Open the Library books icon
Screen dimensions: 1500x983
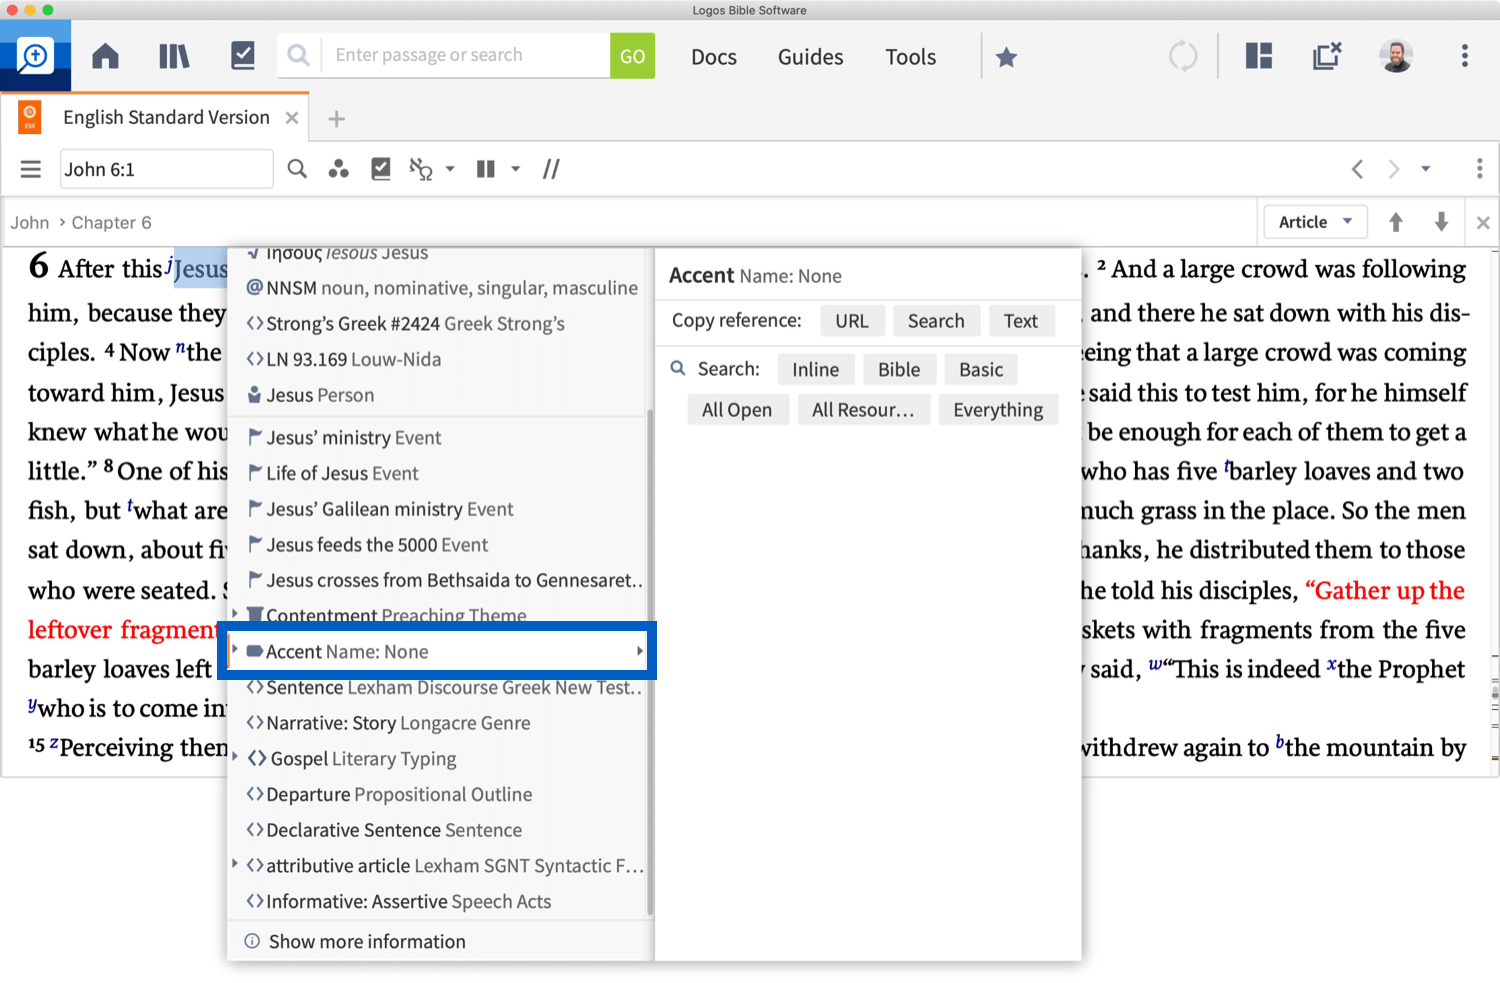[x=174, y=56]
